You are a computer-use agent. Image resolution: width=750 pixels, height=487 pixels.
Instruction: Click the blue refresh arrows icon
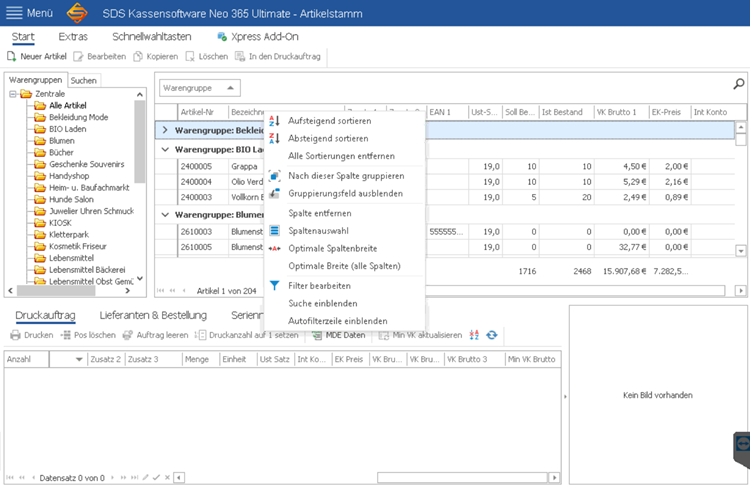click(492, 335)
